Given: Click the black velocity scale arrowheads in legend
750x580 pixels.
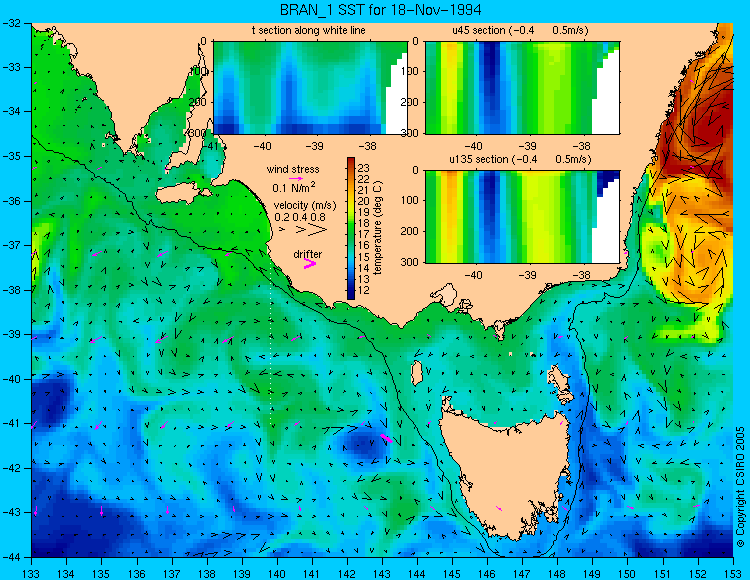Looking at the screenshot, I should click(x=305, y=230).
